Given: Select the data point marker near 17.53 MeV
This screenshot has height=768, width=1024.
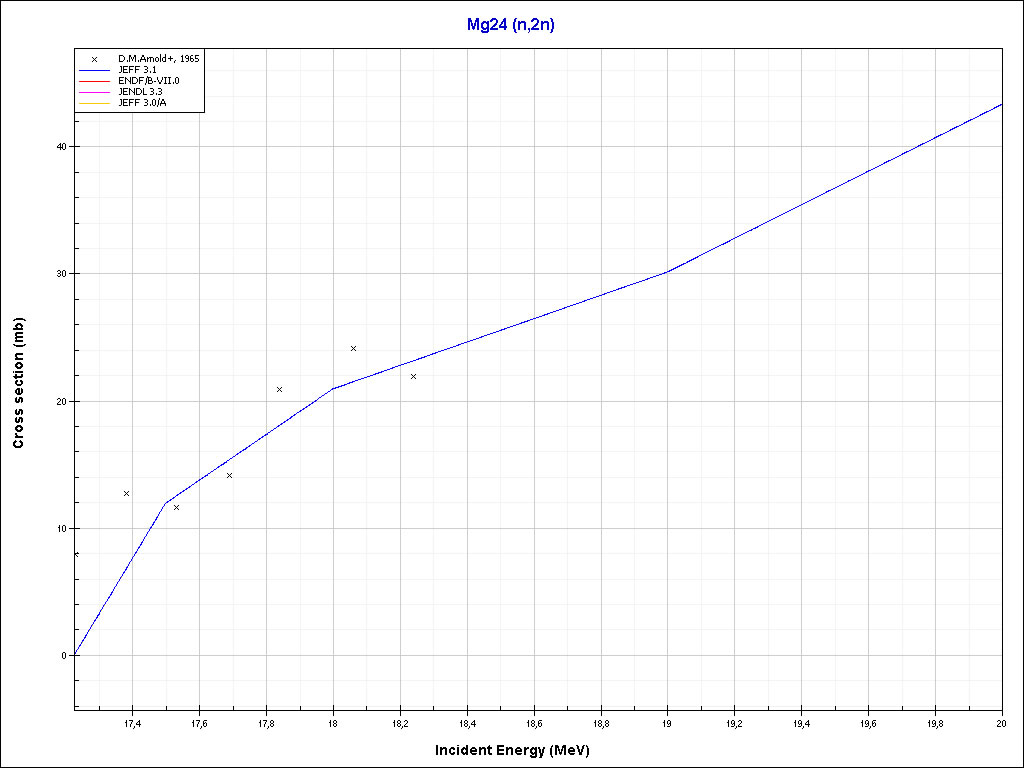Looking at the screenshot, I should click(176, 507).
